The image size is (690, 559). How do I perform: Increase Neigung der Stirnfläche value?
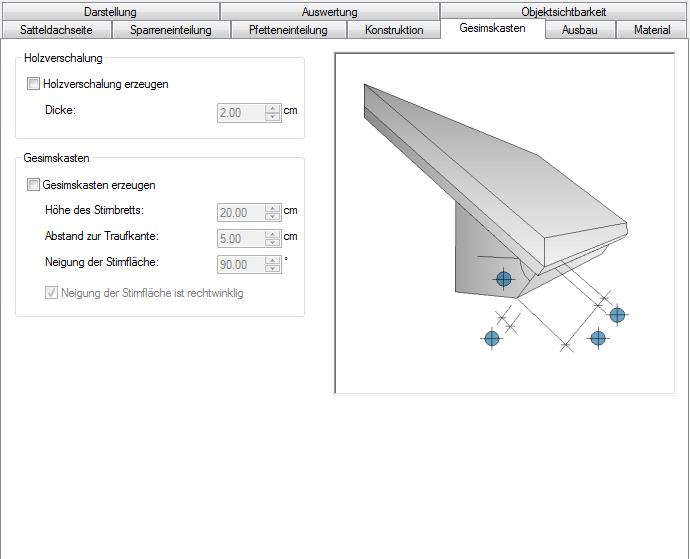pyautogui.click(x=273, y=260)
